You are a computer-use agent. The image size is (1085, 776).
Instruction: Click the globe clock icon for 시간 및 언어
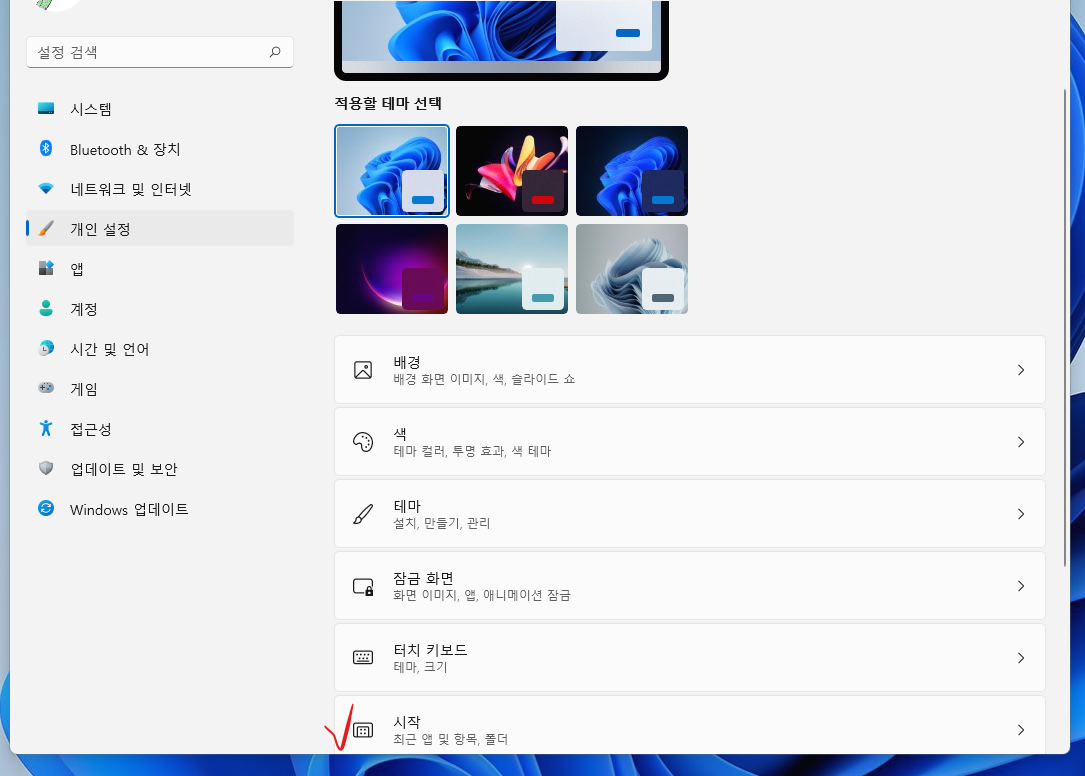[46, 348]
